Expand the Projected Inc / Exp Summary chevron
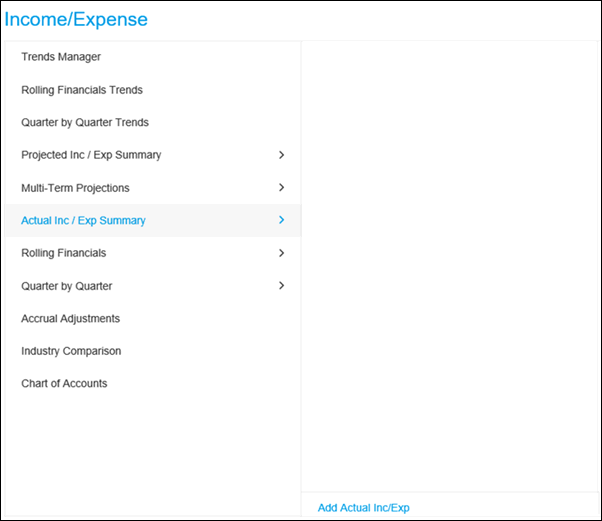602x521 pixels. 281,155
